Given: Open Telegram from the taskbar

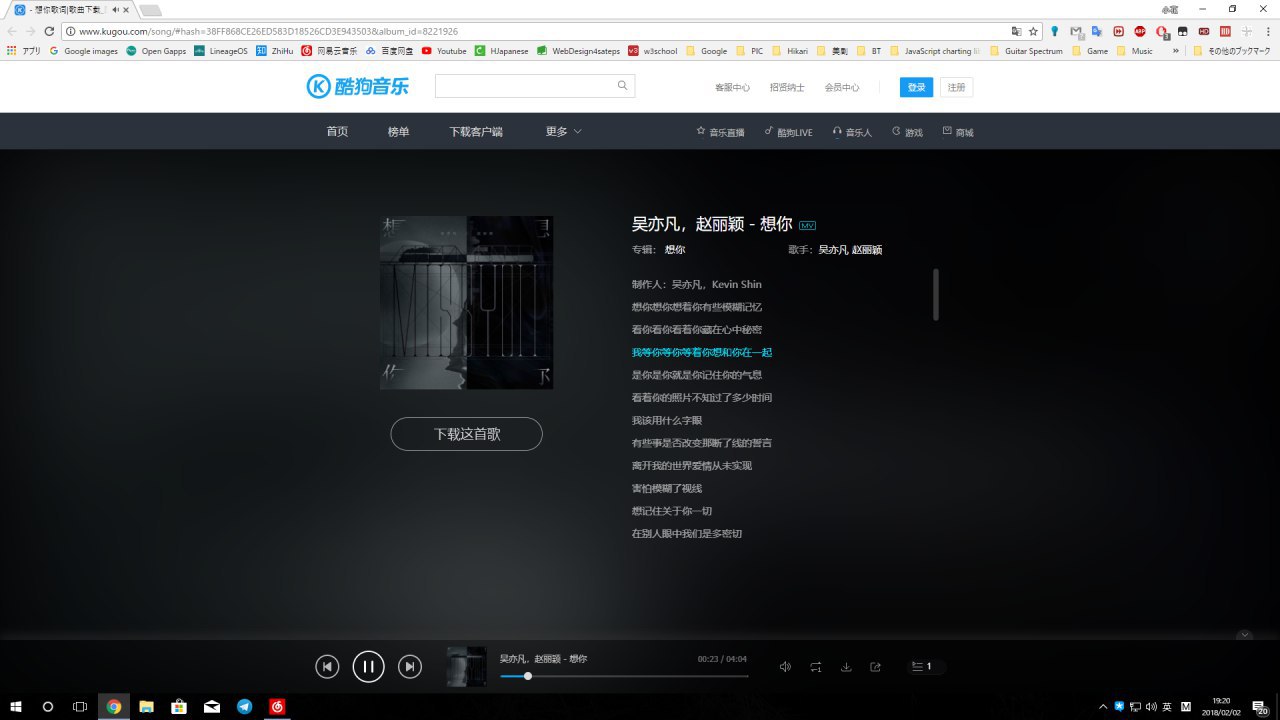Looking at the screenshot, I should [245, 706].
